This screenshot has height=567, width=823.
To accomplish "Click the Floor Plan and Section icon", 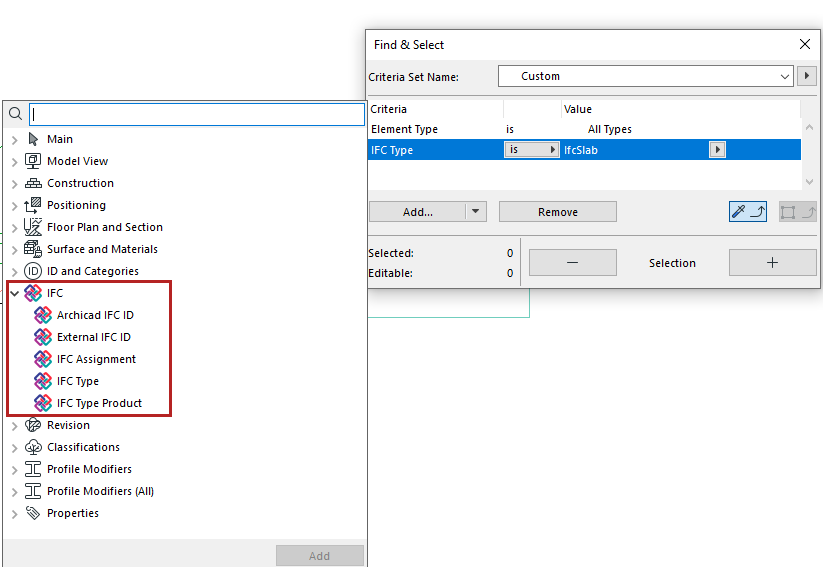I will (x=33, y=227).
